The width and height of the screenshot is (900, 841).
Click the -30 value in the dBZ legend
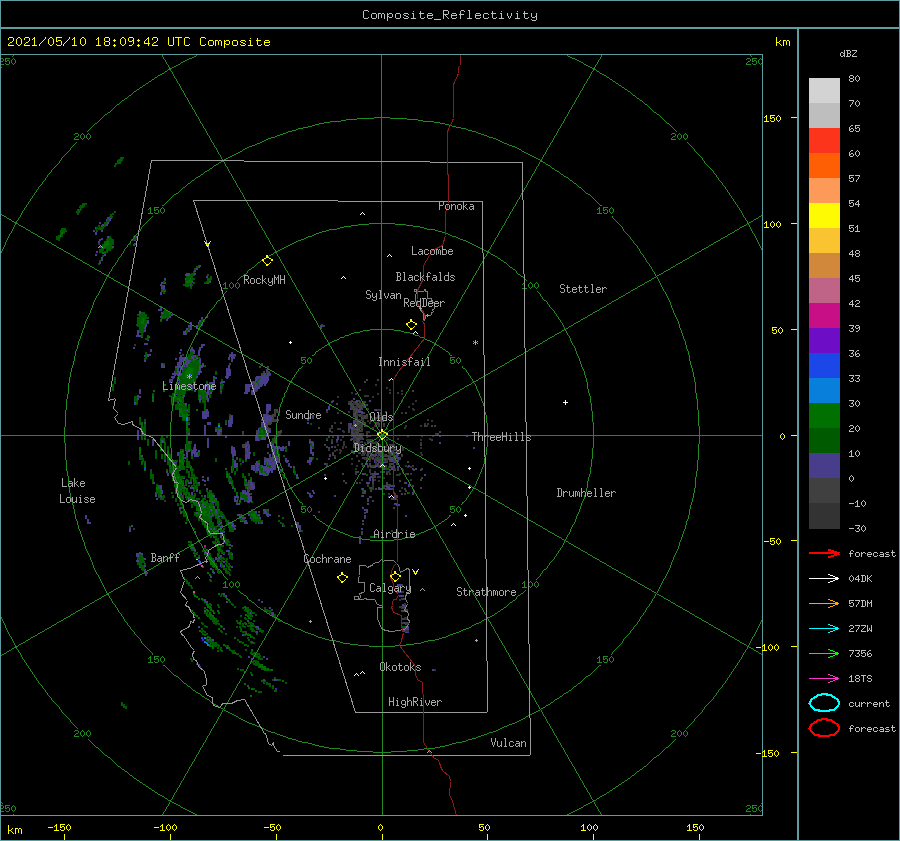[x=857, y=528]
